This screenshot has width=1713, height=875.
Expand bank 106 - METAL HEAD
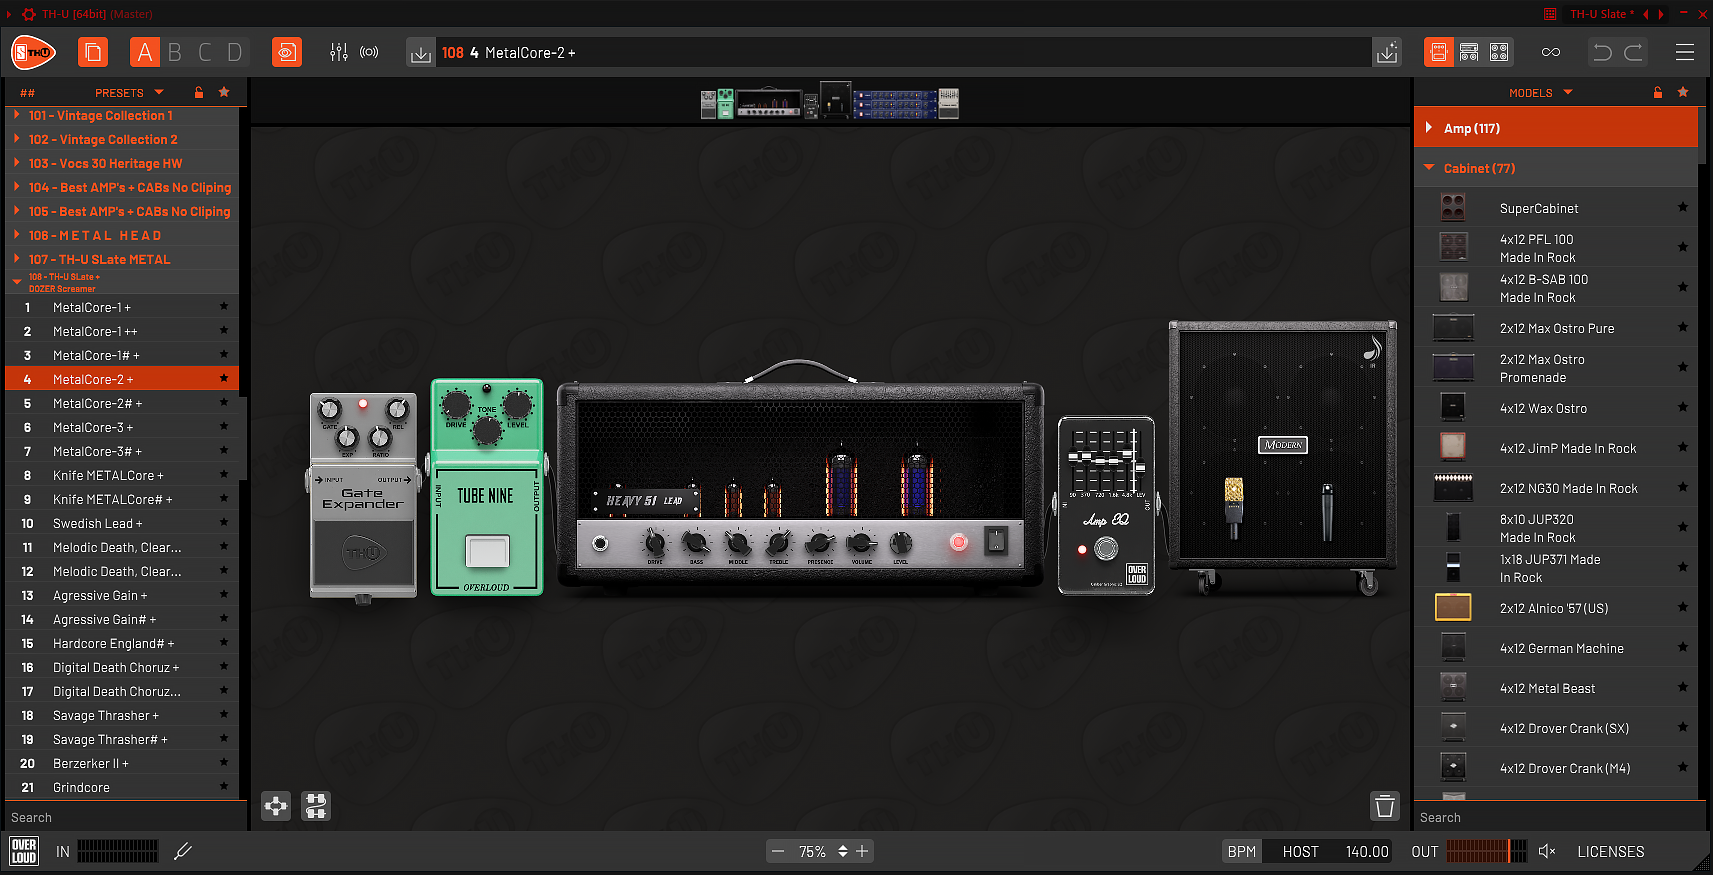click(122, 235)
